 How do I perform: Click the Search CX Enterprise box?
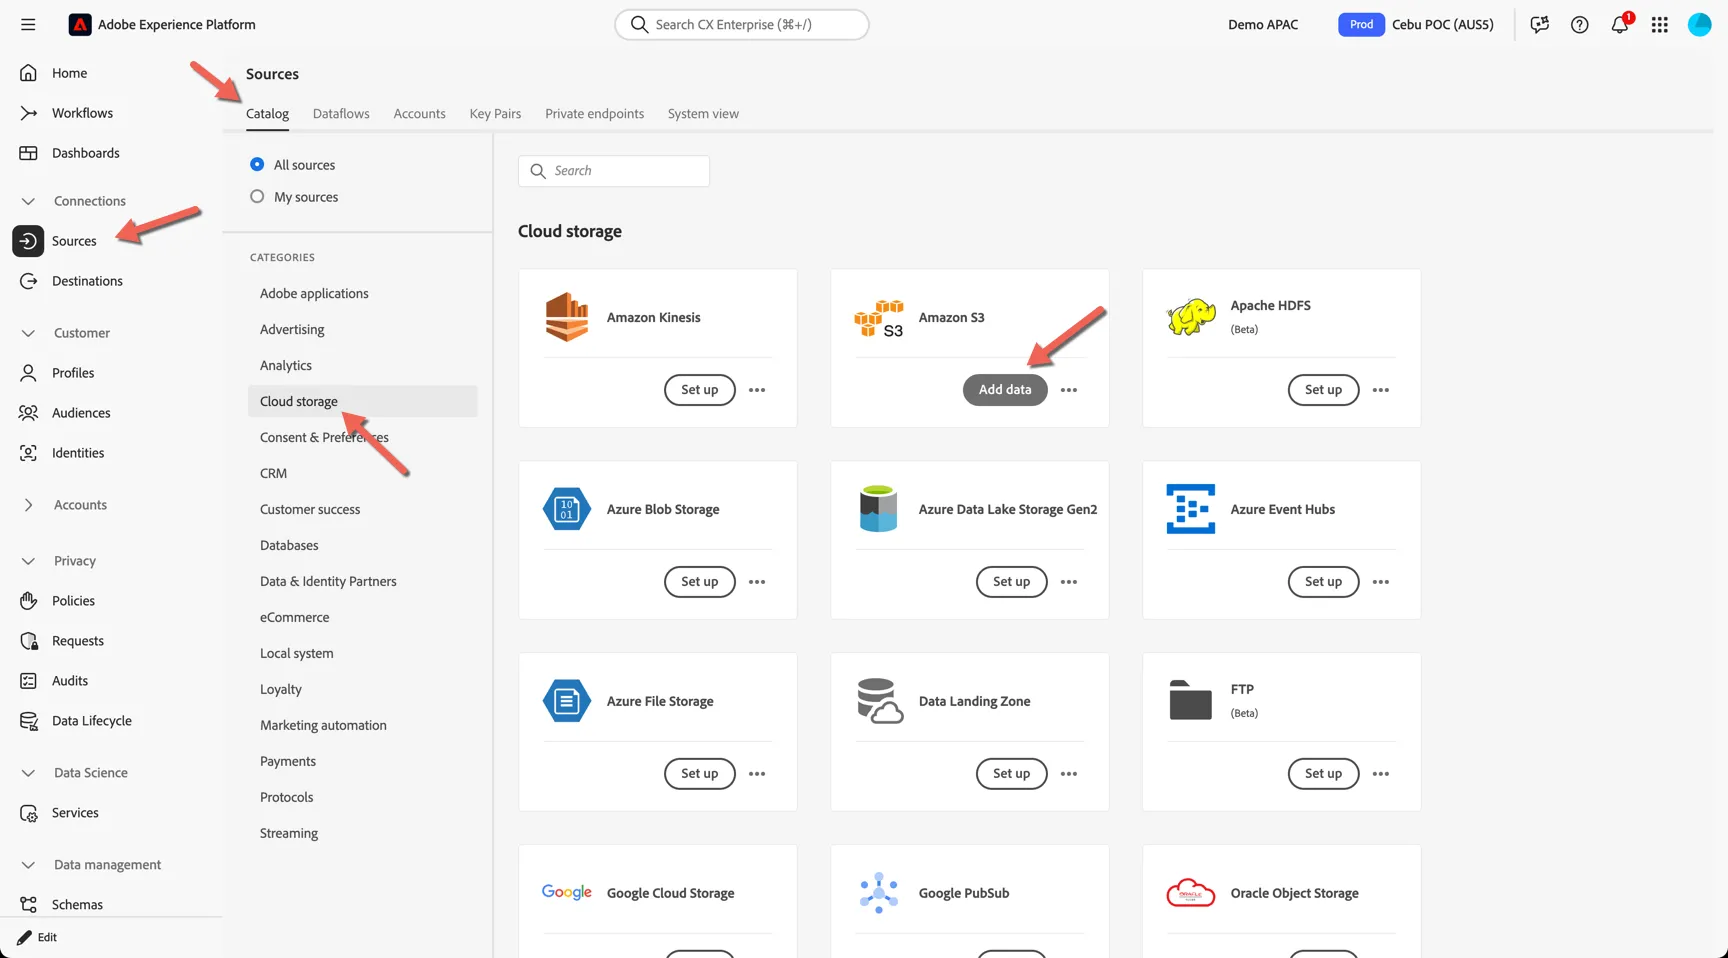742,25
